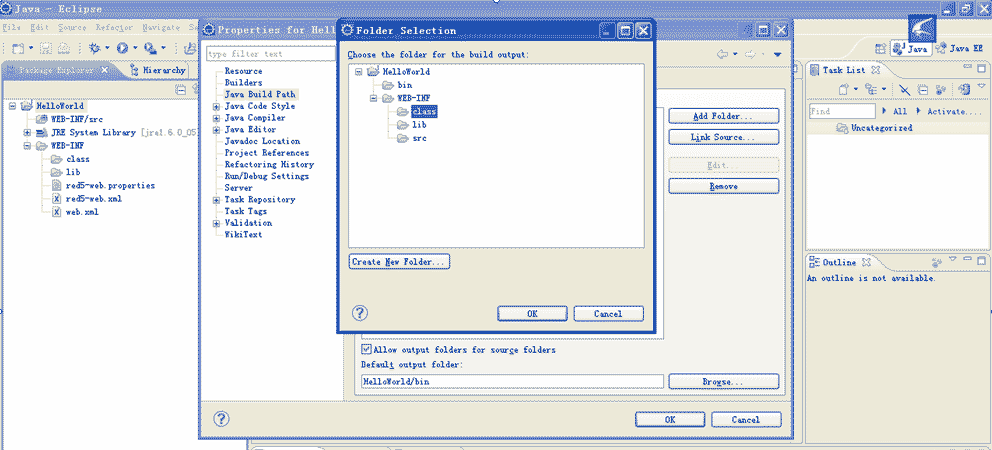This screenshot has width=992, height=450.
Task: Select the src folder in Folder Selection
Action: point(412,138)
